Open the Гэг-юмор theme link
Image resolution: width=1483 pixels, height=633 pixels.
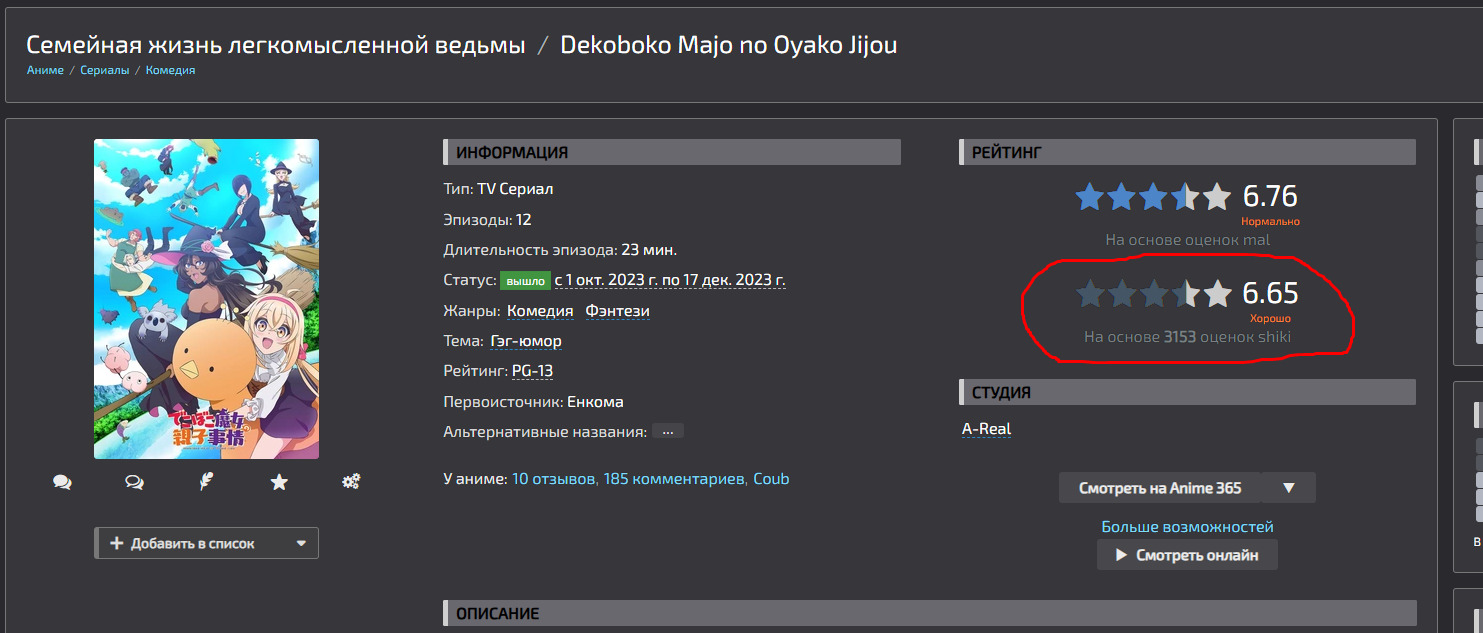tap(526, 341)
